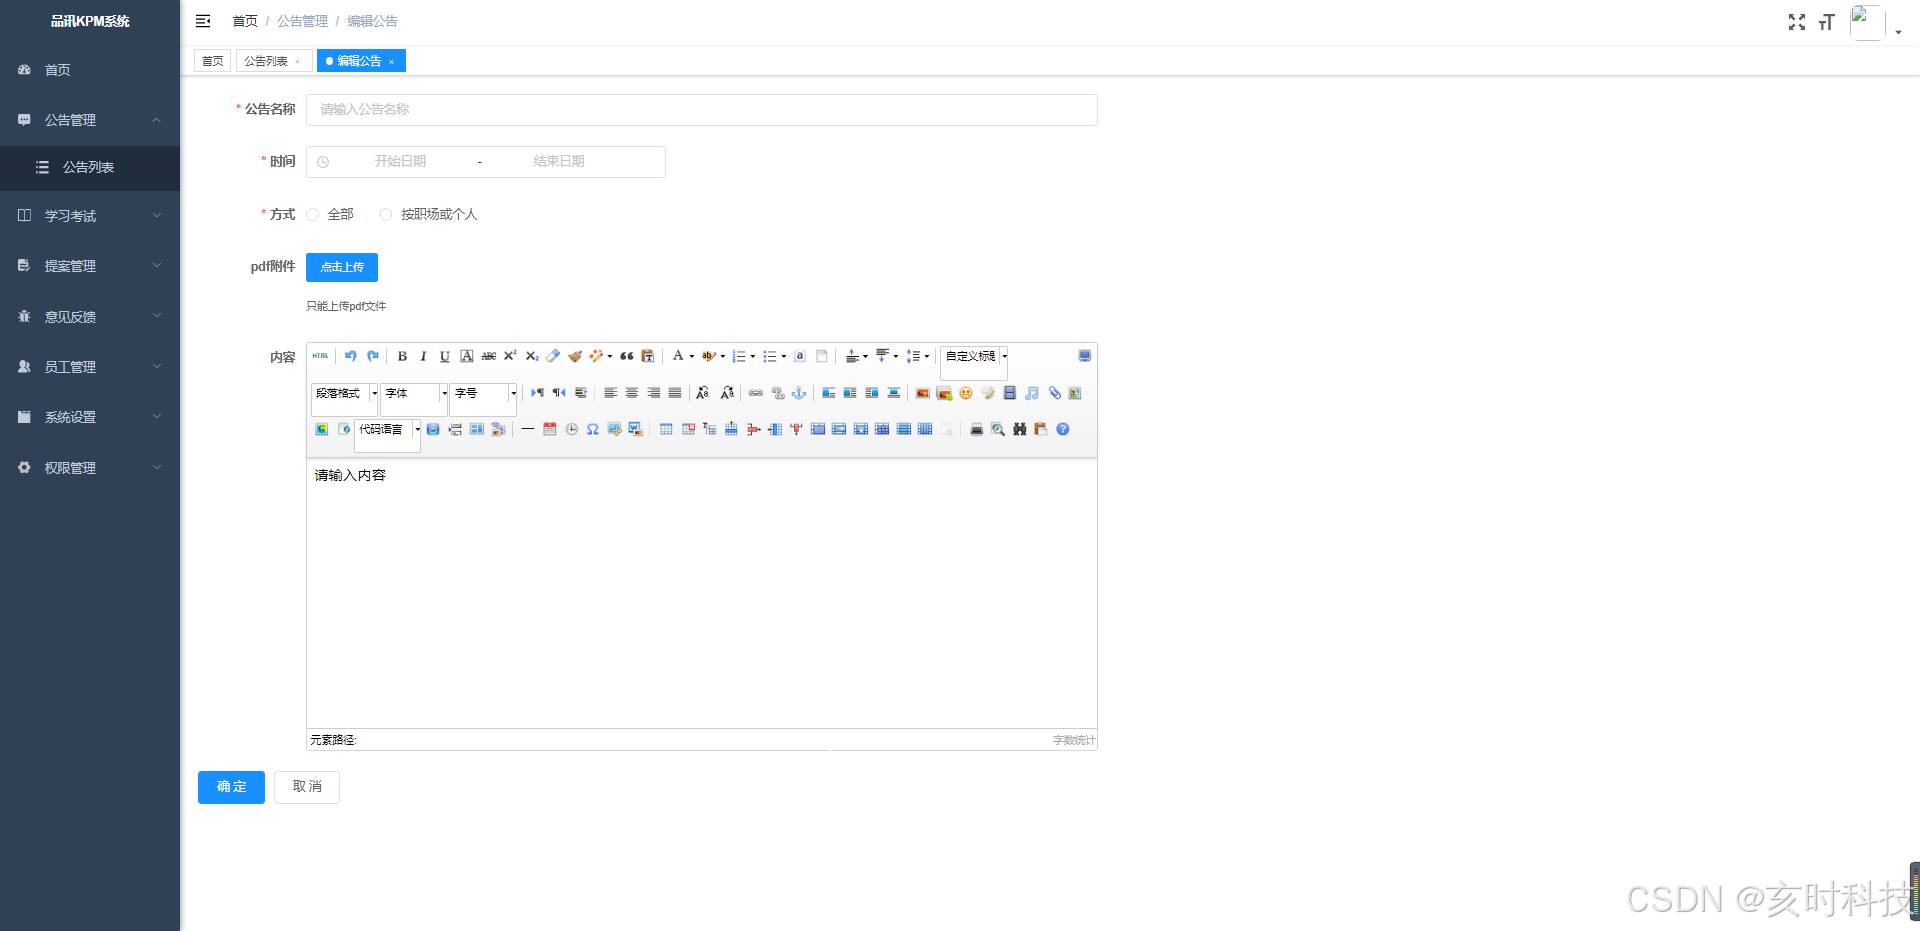Insert emoticon smiley

966,393
